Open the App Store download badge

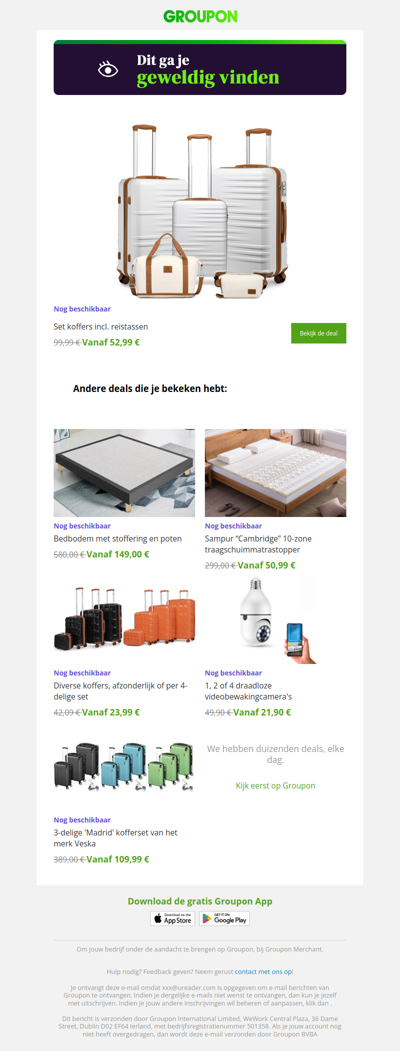173,918
